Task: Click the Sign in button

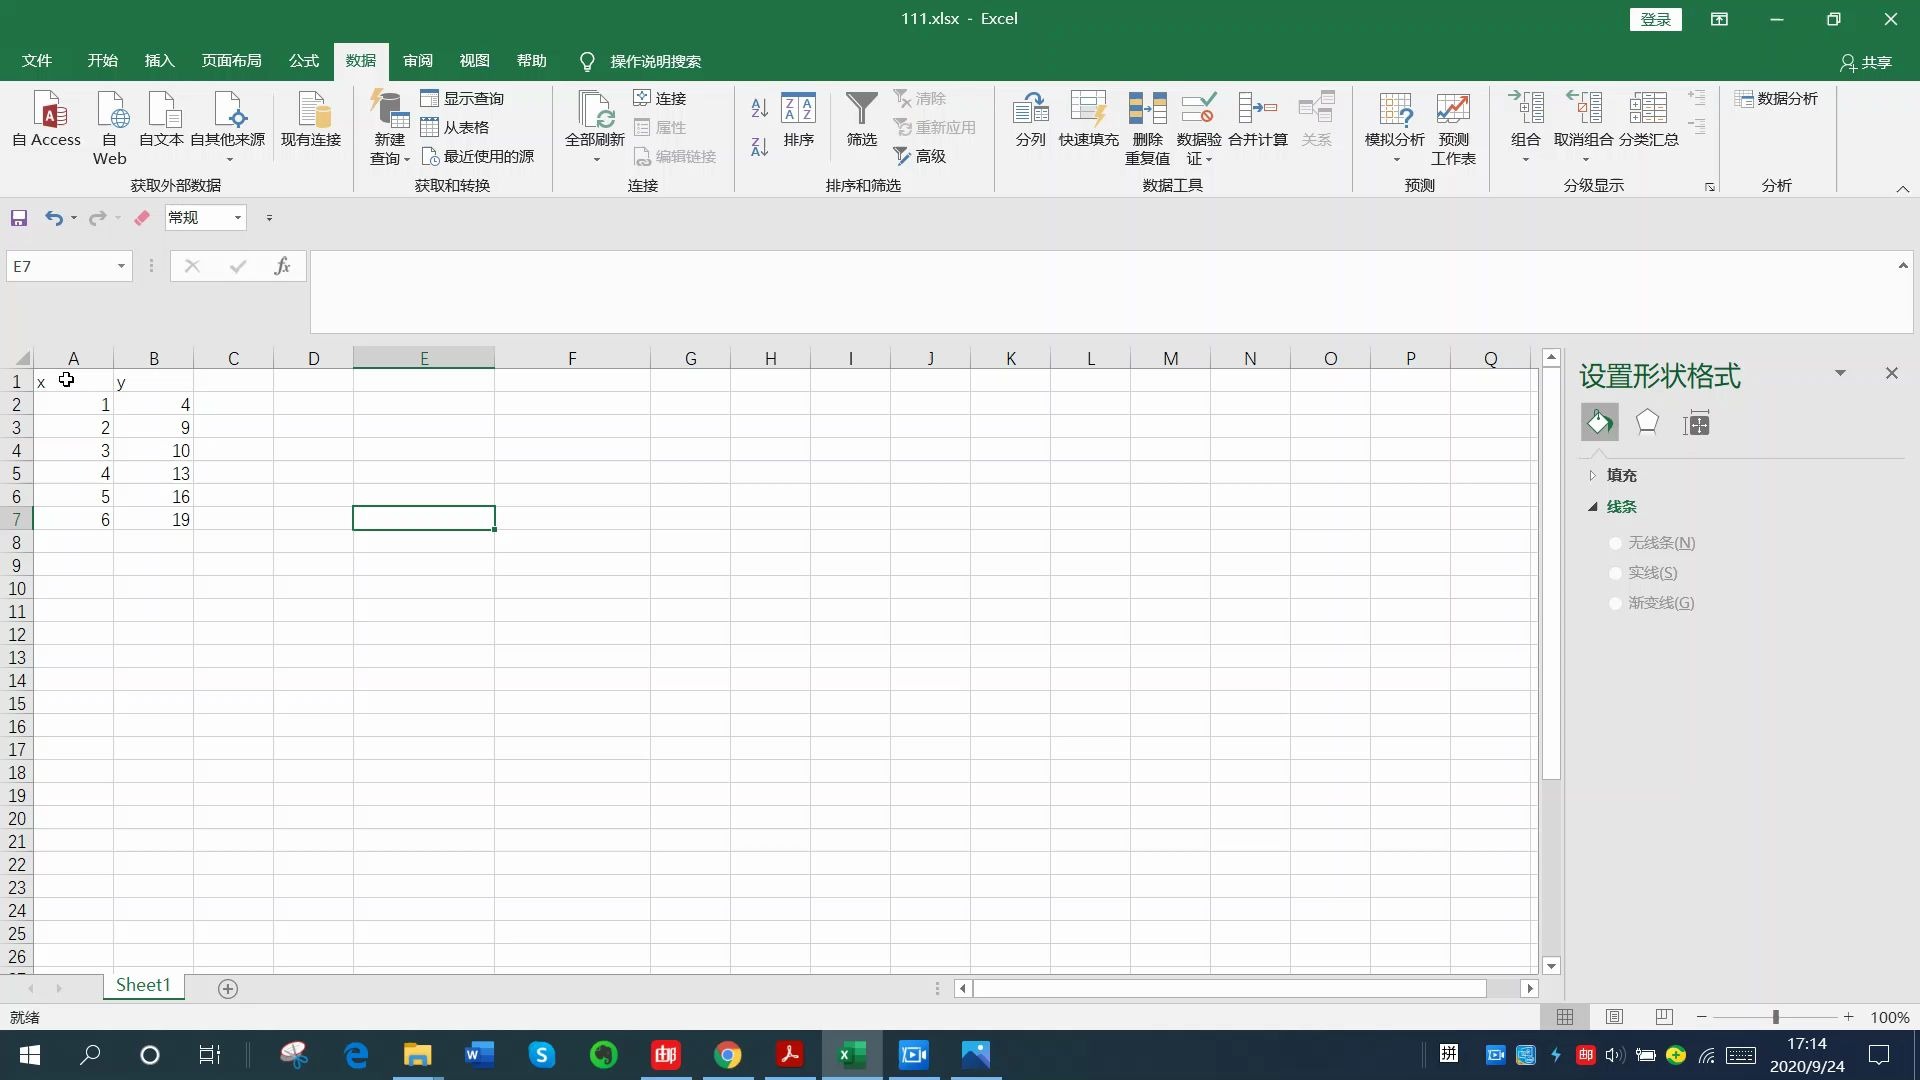Action: 1655,19
